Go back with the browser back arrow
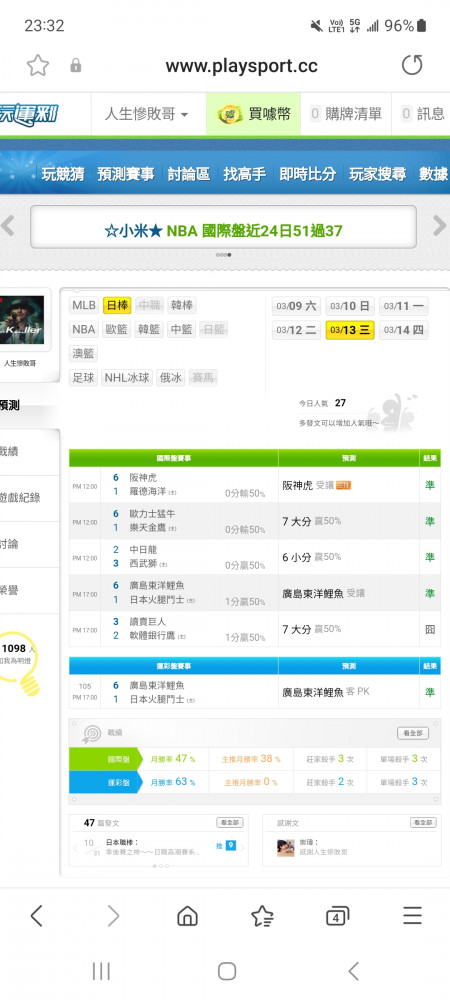The width and height of the screenshot is (450, 1000). click(36, 916)
